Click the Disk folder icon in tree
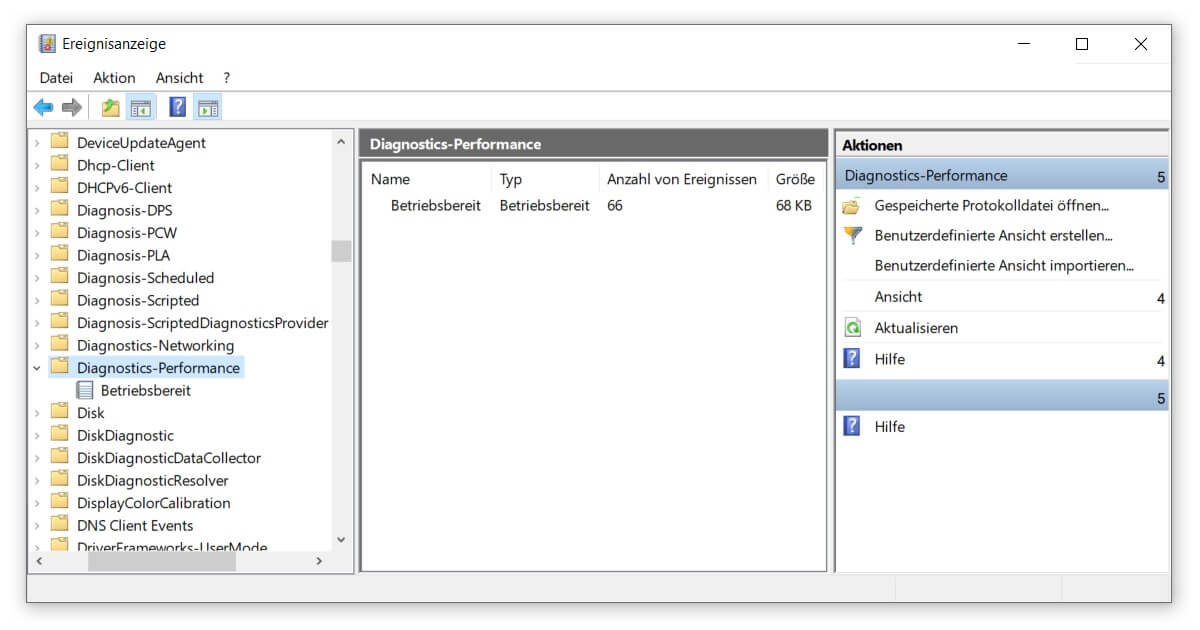Screen dimensions: 1200x630 [60, 413]
